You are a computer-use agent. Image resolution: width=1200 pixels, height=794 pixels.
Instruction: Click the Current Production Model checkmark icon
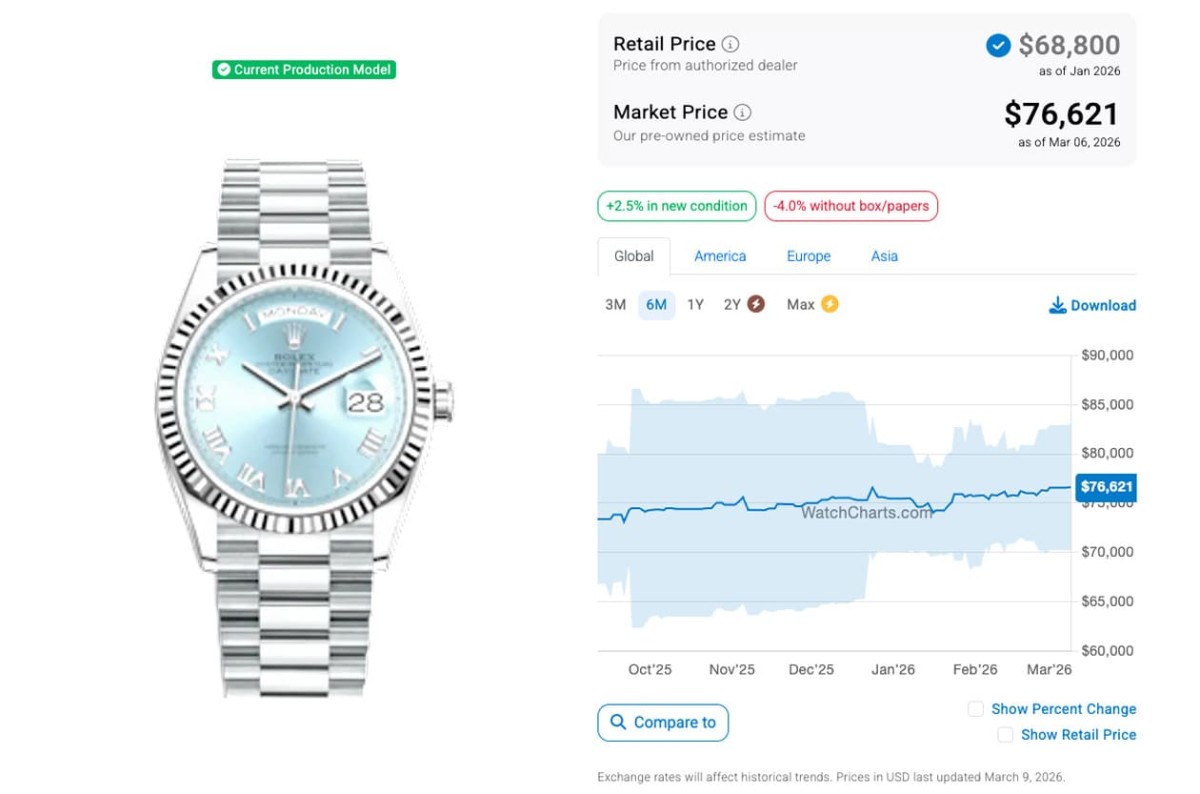(x=223, y=70)
